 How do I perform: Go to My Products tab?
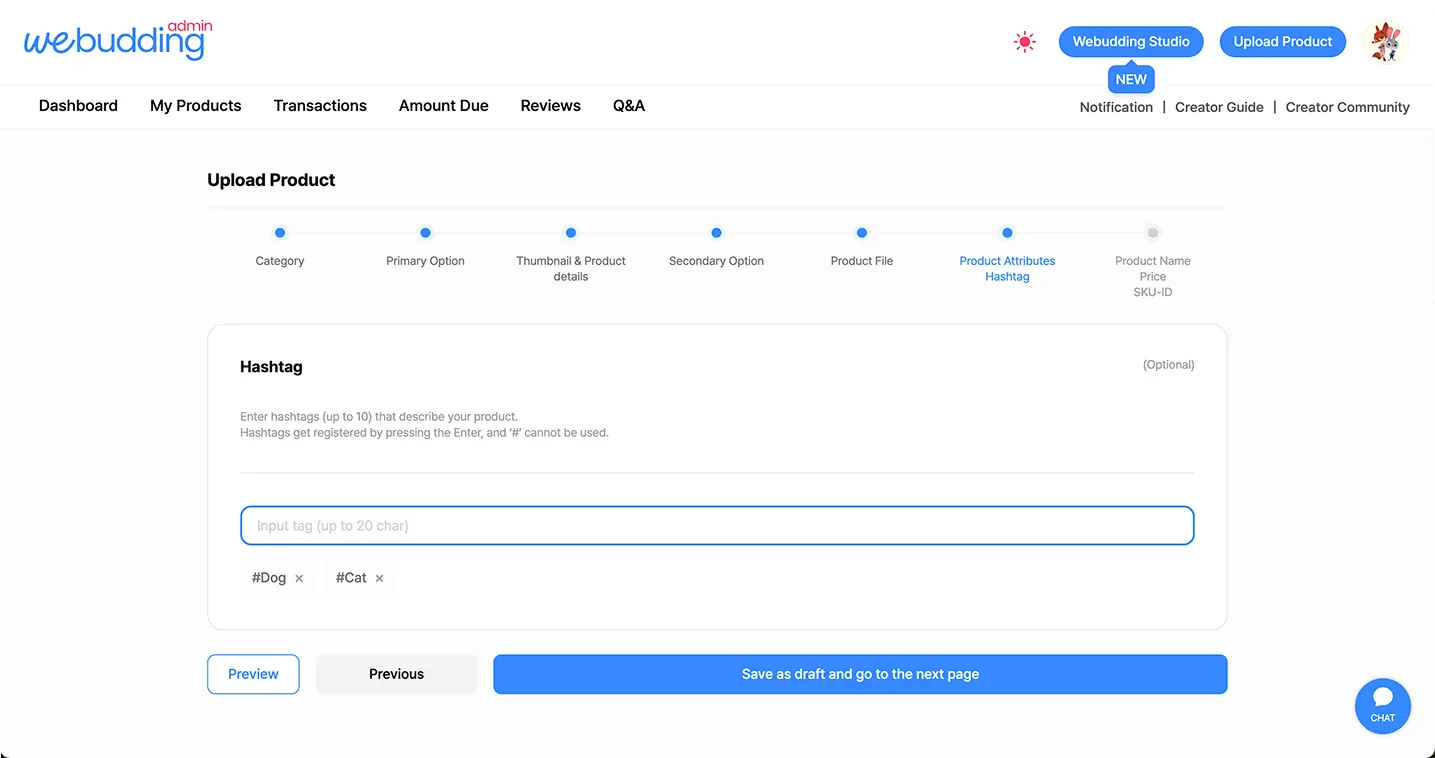[x=195, y=106]
